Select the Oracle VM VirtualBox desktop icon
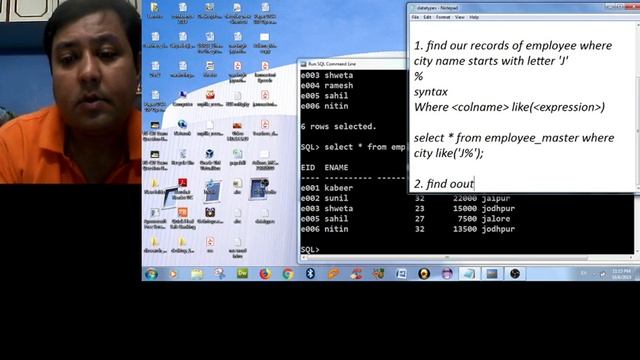Viewport: 640px width, 360px height. [210, 159]
